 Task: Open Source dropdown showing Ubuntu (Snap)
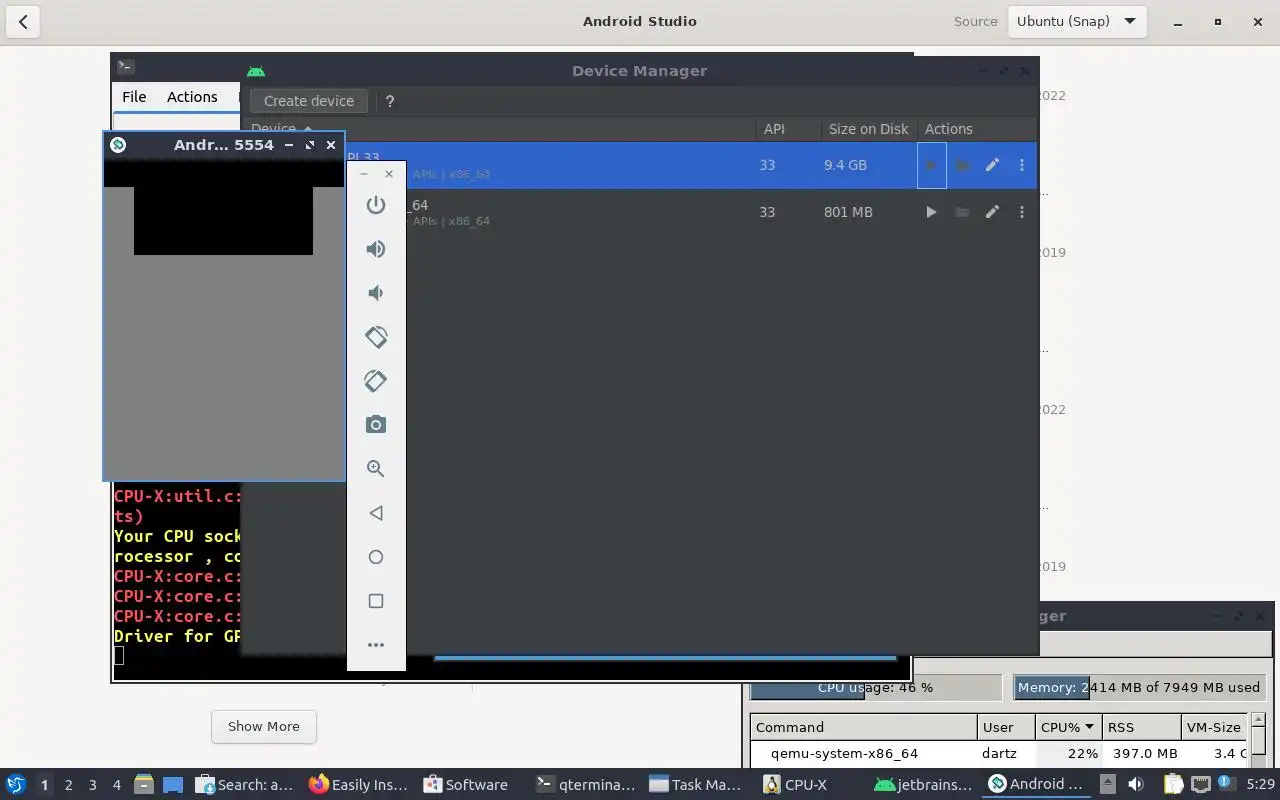[1076, 21]
